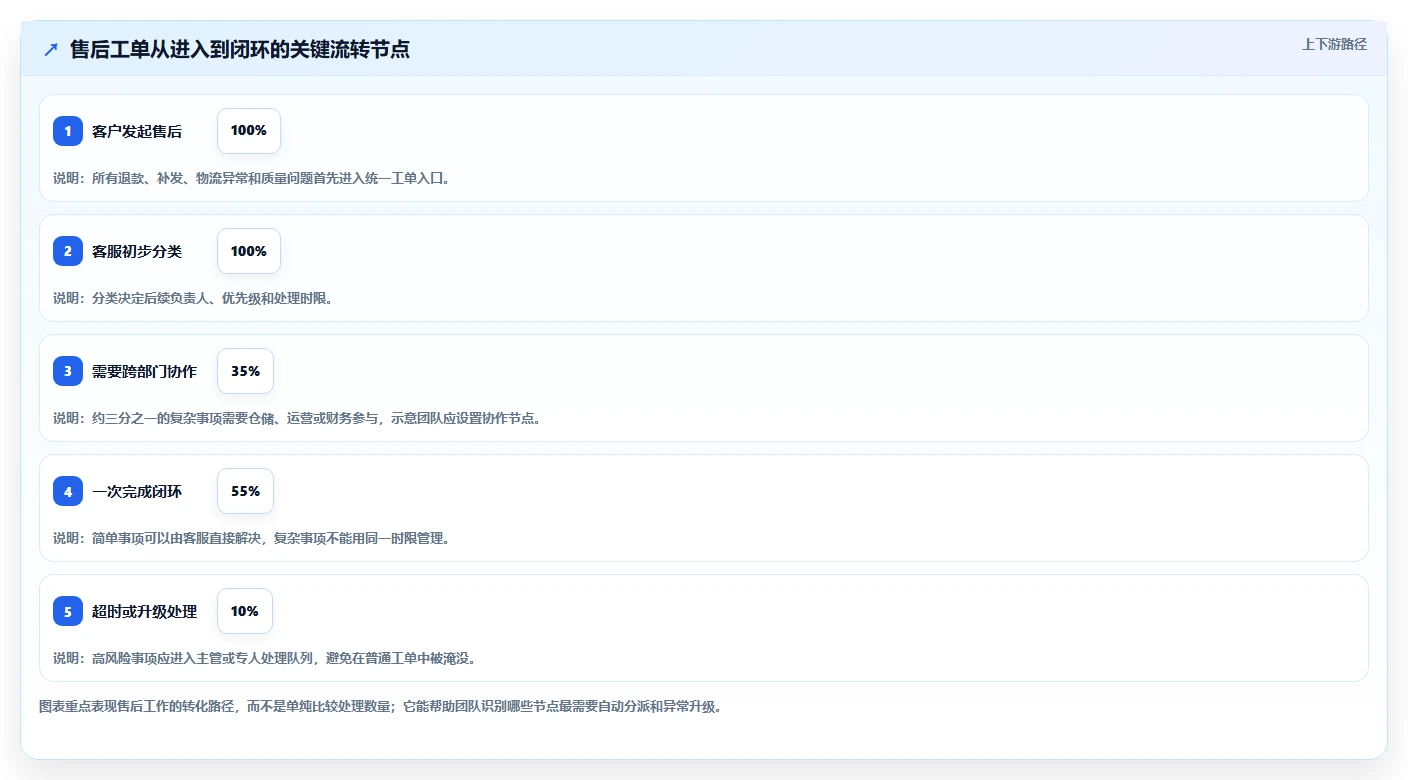Click the 客服初步分类 step label
This screenshot has height=780, width=1408.
(x=137, y=251)
